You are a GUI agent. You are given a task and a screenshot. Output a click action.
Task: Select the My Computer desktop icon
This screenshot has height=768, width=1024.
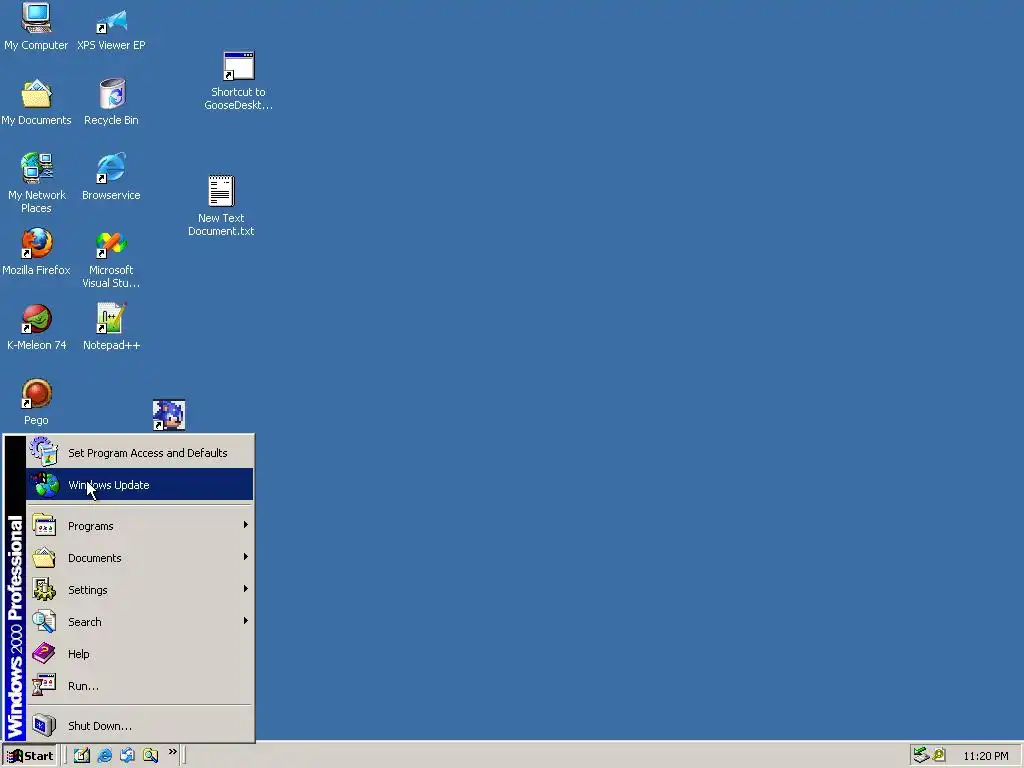click(36, 26)
